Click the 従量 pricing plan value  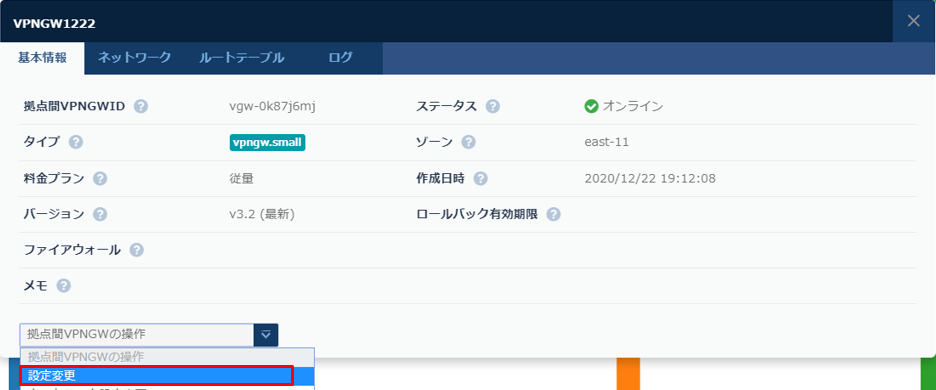[242, 179]
